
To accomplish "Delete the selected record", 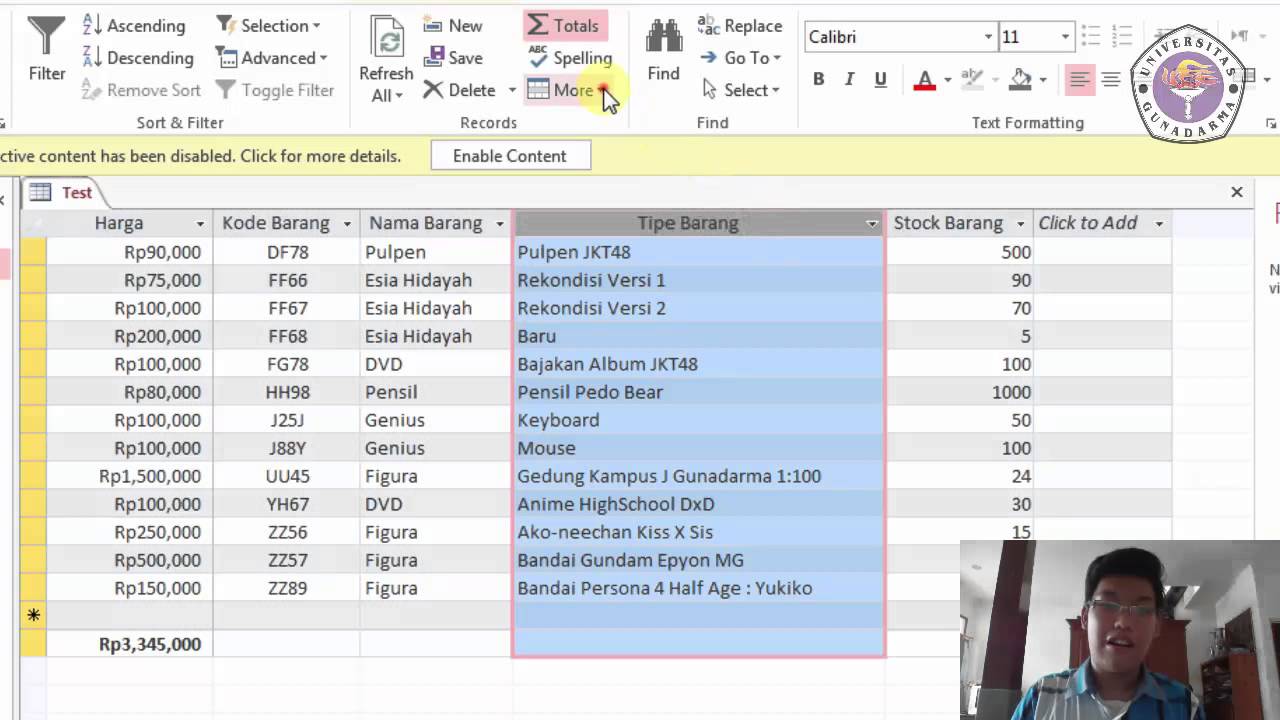I will (x=460, y=90).
